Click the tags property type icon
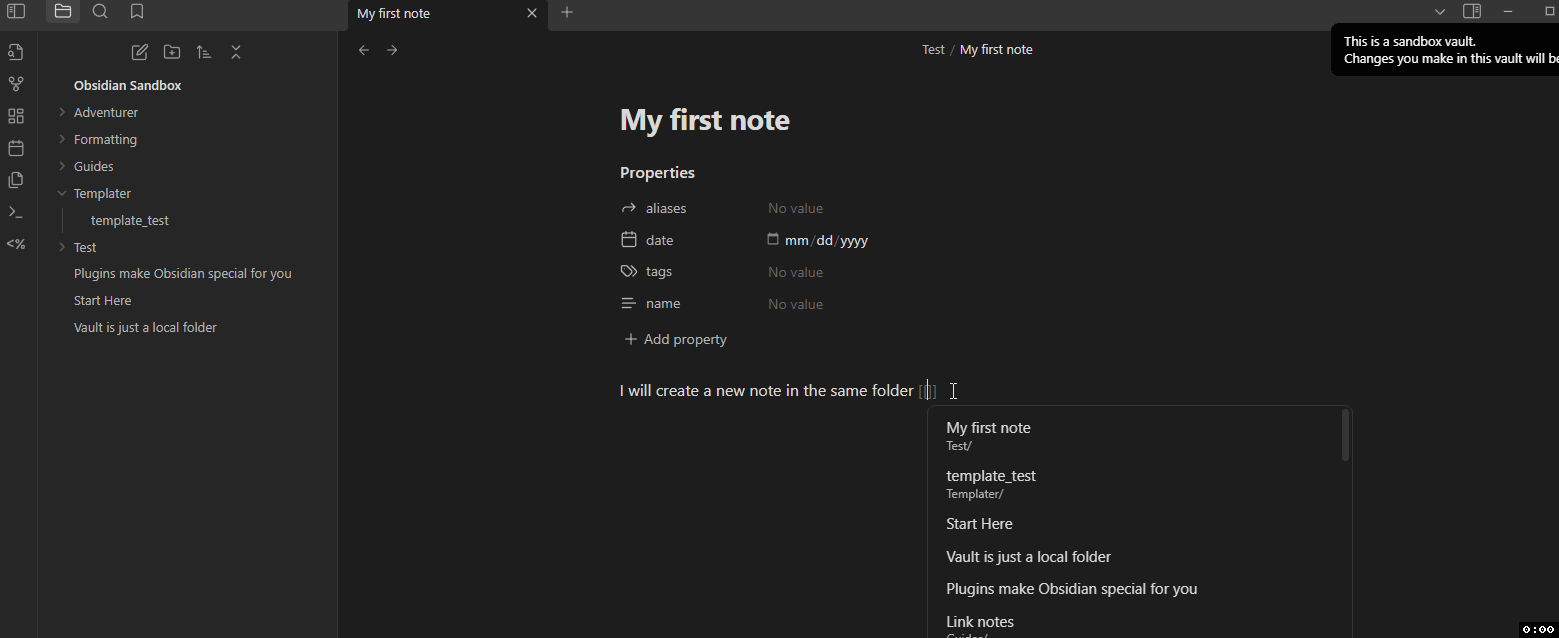 pos(629,271)
